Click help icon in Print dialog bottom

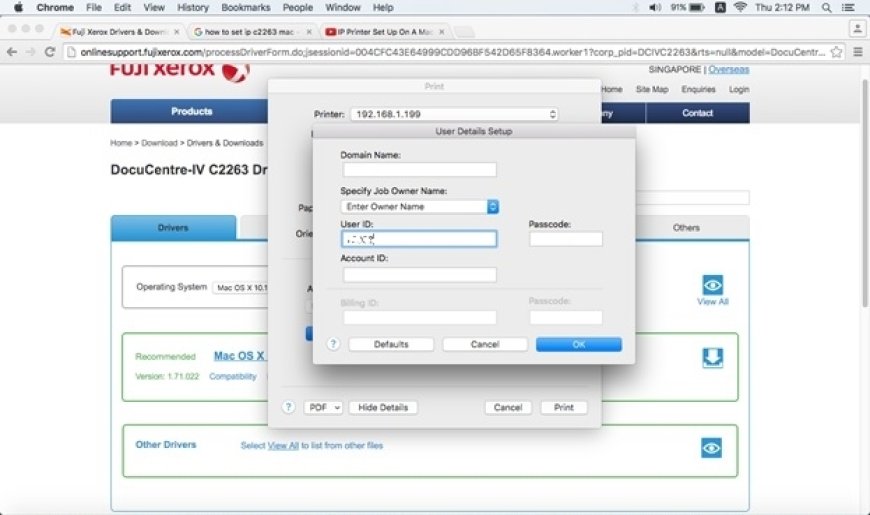pyautogui.click(x=288, y=407)
